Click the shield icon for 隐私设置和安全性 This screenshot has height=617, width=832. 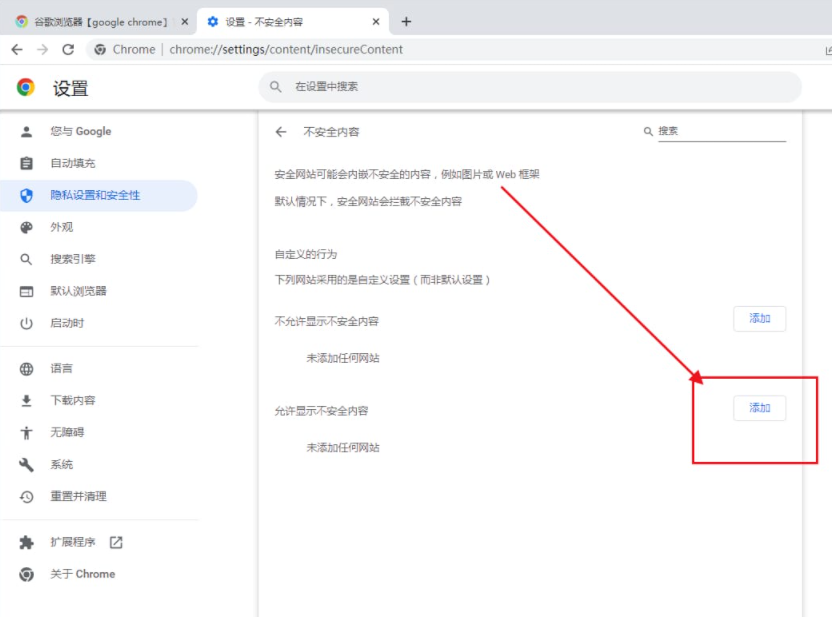[x=26, y=195]
